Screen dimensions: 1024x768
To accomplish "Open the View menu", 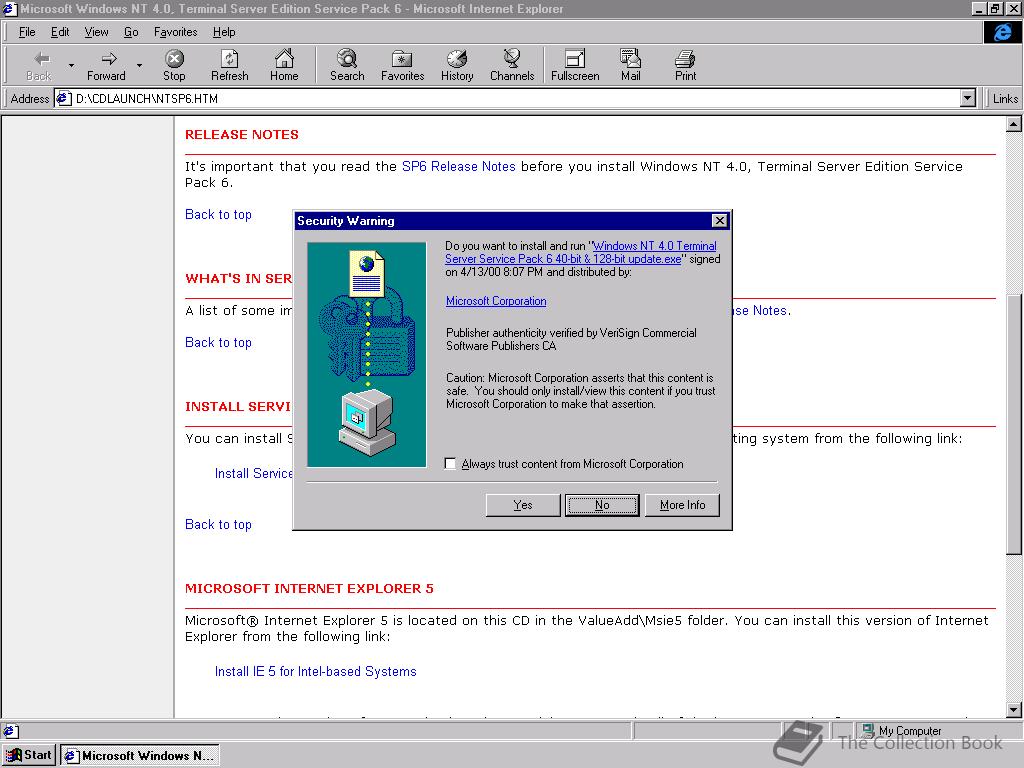I will 96,32.
